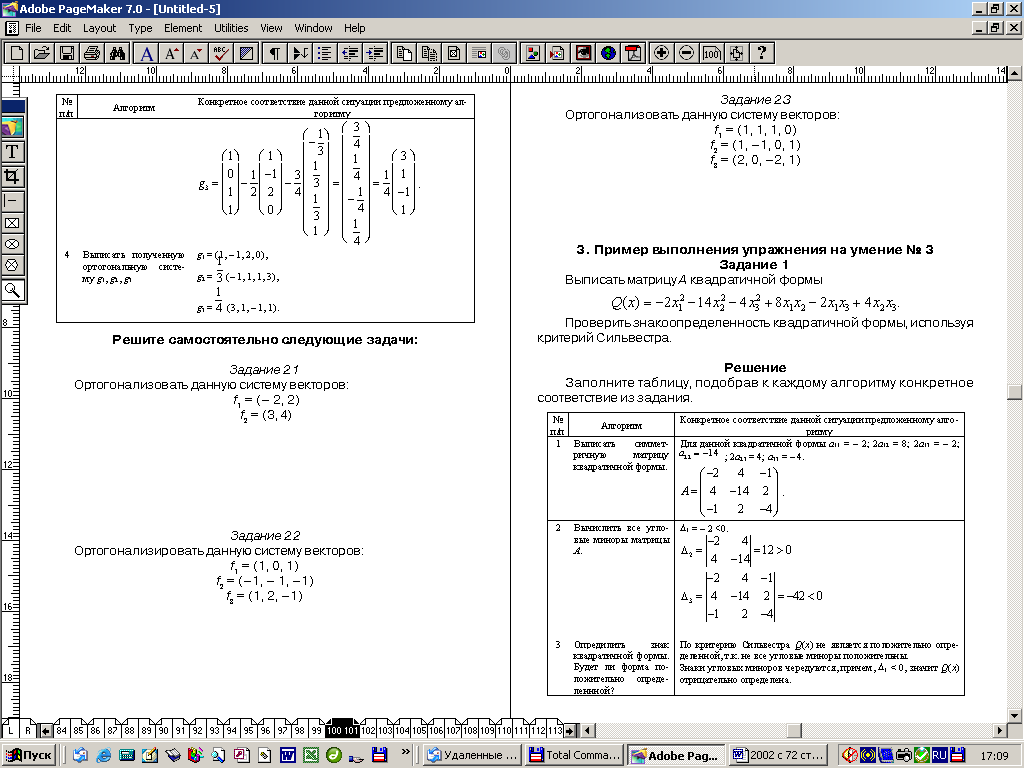Switch to Total Commander taskbar button

click(x=575, y=755)
